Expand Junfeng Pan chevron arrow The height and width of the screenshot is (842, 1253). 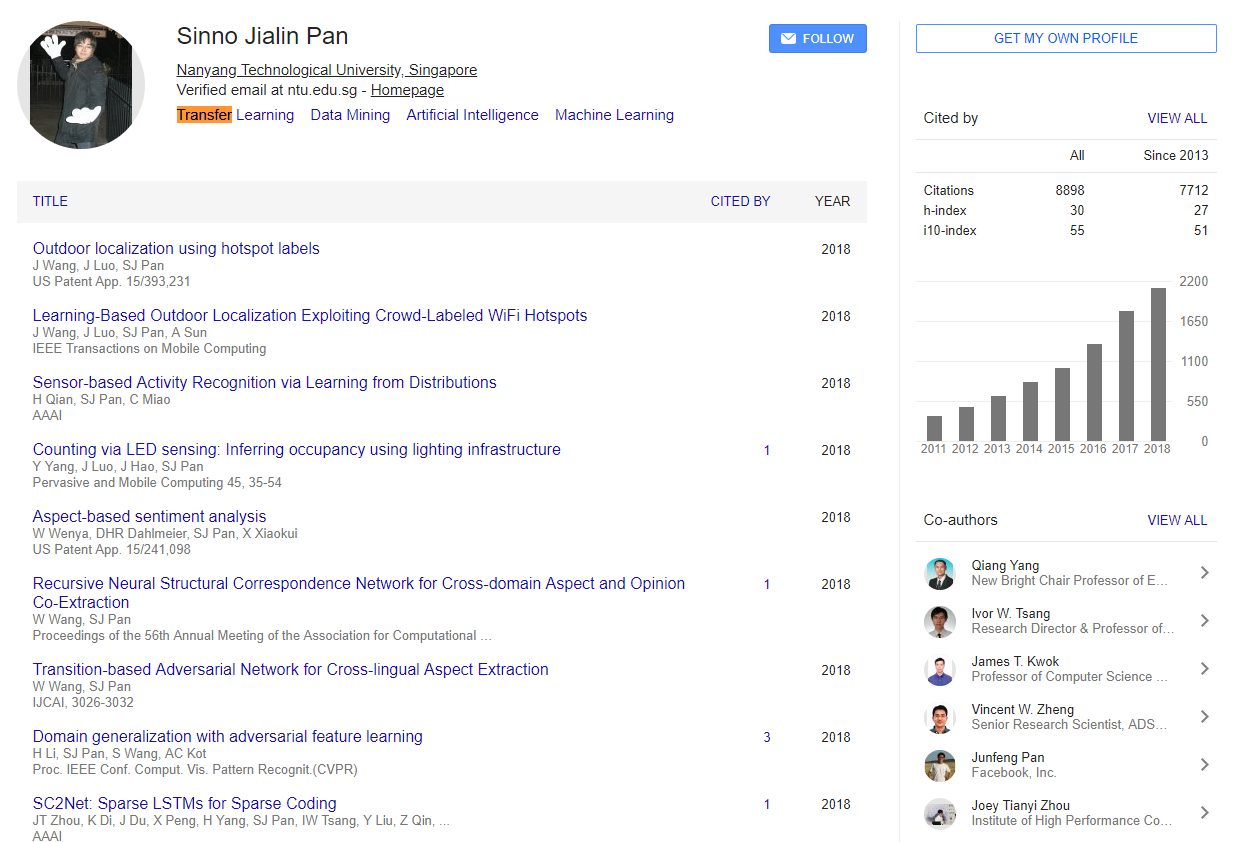tap(1204, 765)
